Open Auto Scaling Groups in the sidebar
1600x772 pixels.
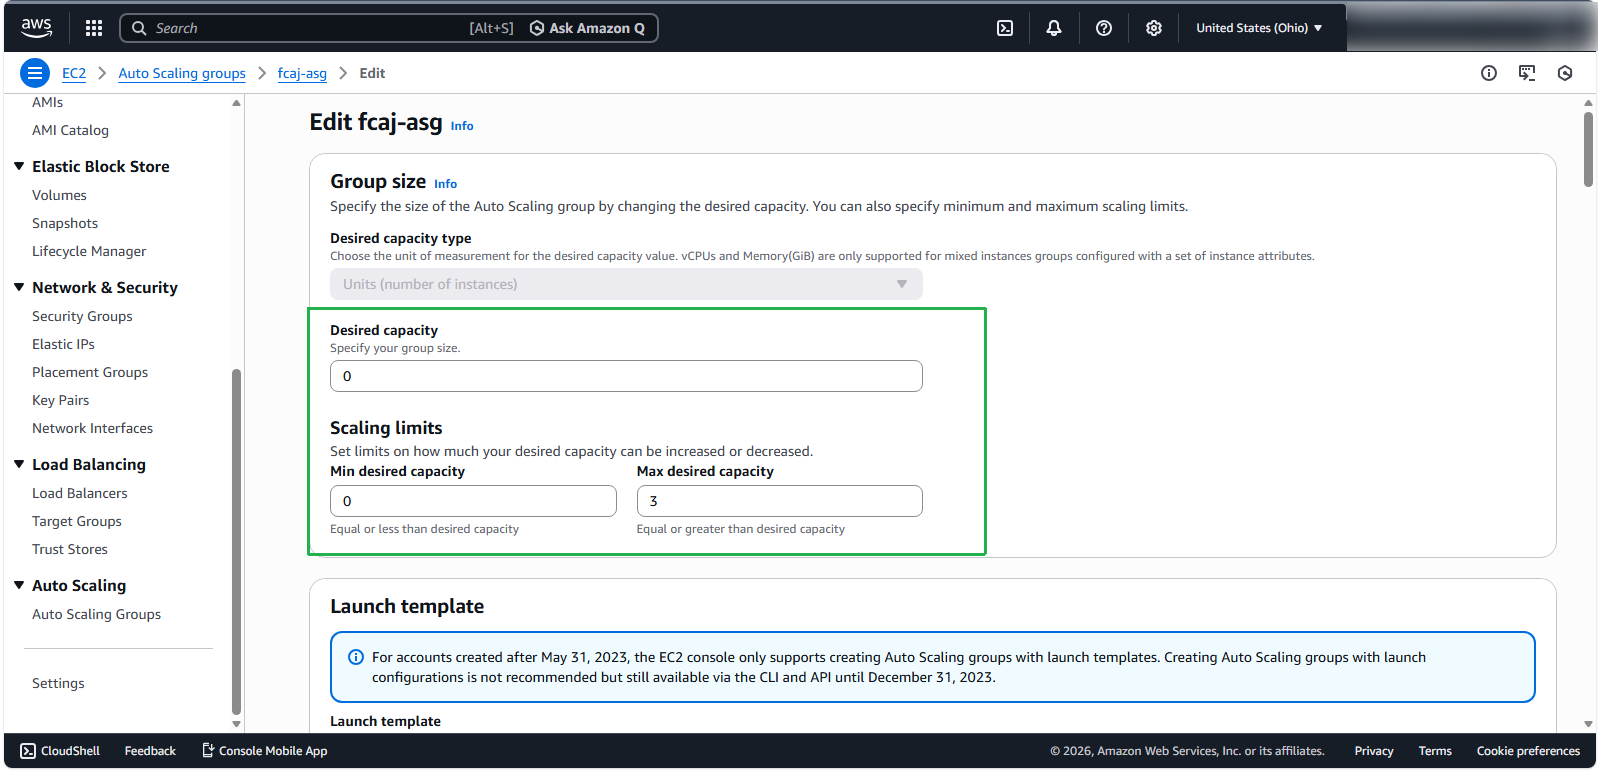(x=96, y=614)
